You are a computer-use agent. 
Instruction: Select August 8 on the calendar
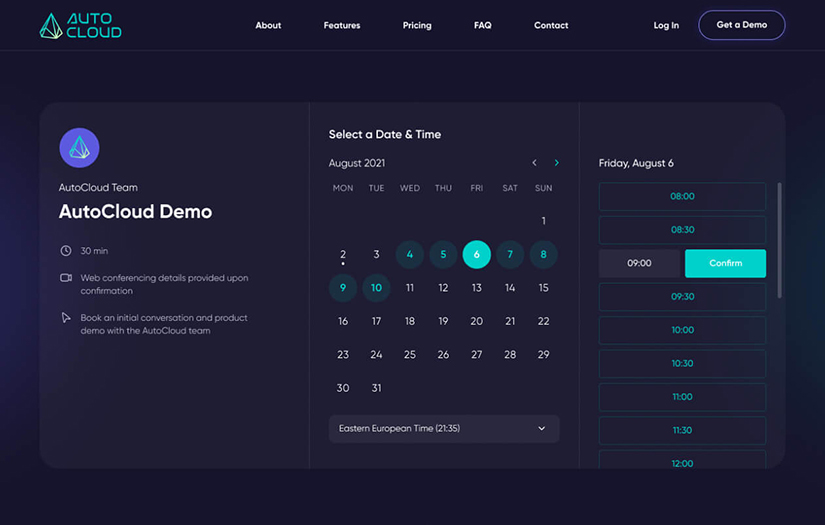544,255
